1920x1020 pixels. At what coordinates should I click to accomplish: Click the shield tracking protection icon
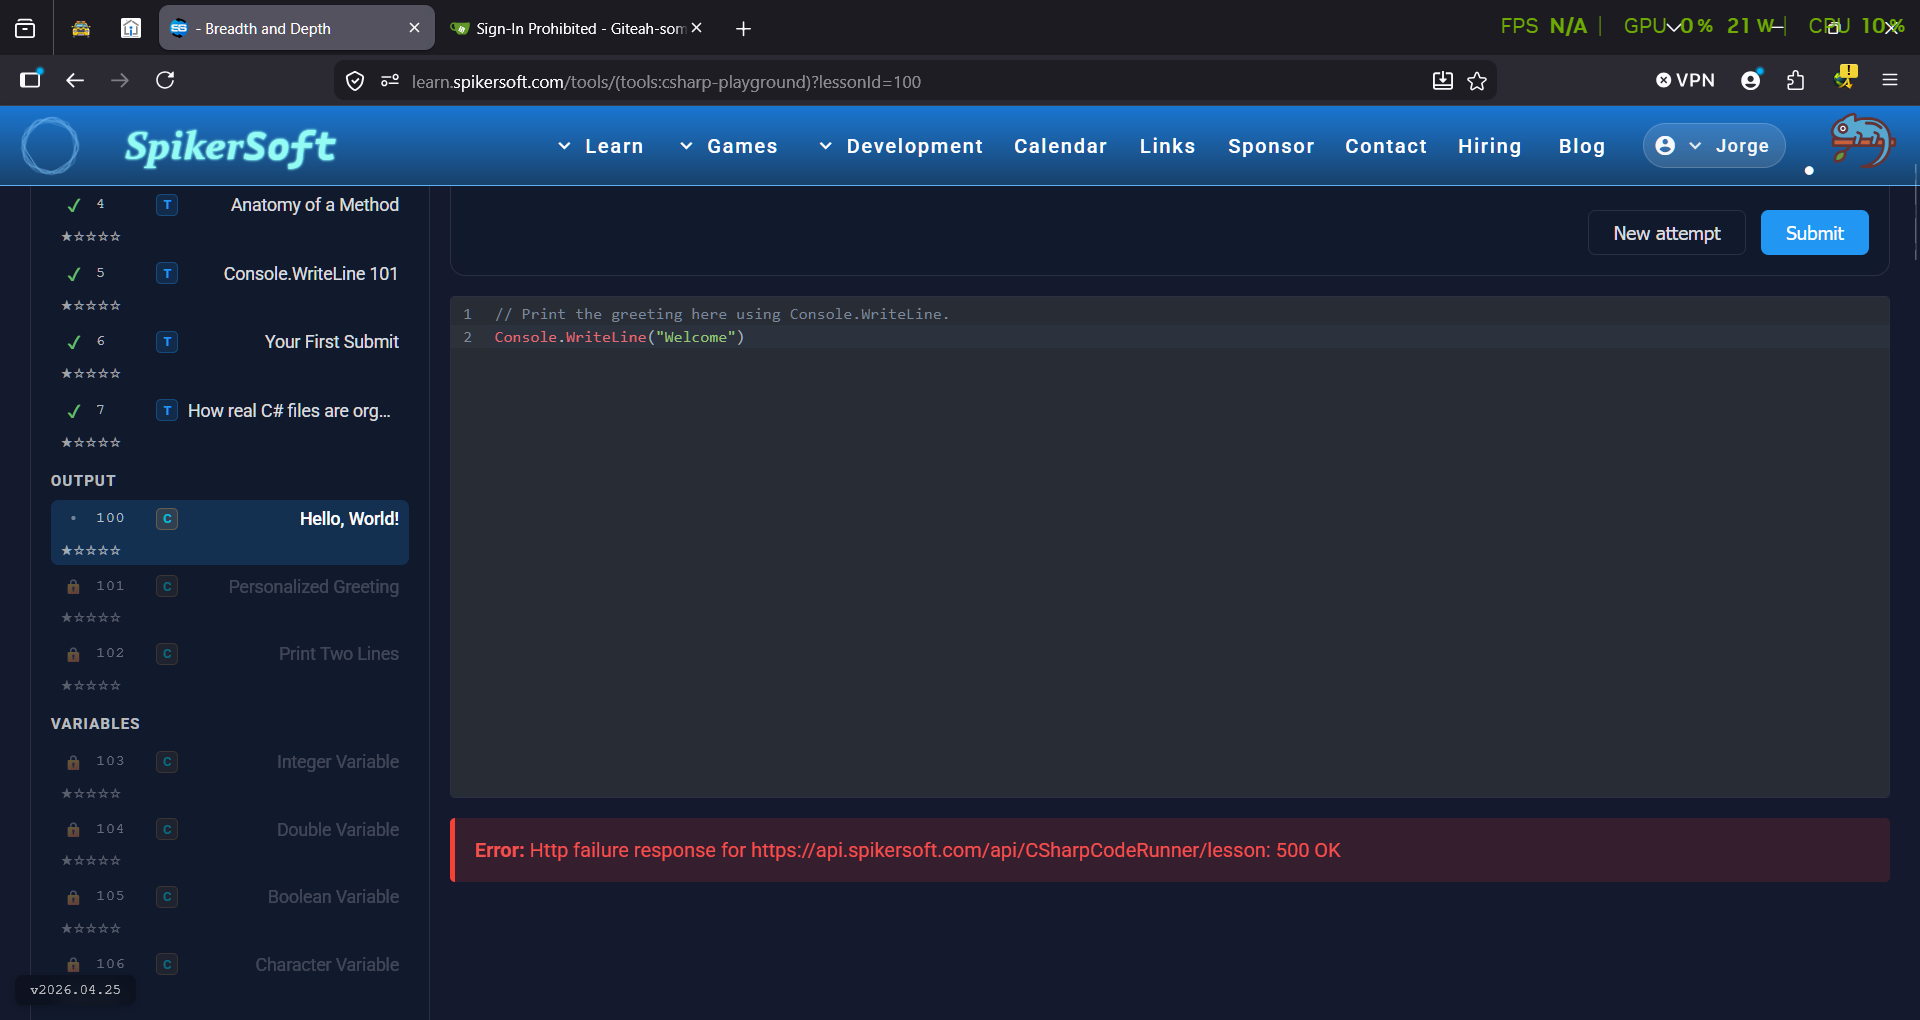pos(355,81)
